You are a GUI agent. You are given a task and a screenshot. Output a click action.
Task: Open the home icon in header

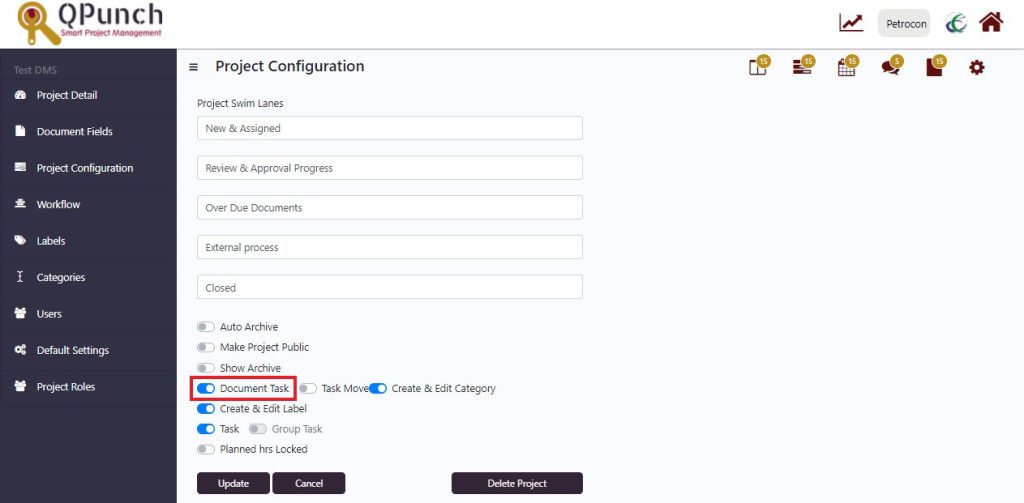(x=991, y=23)
